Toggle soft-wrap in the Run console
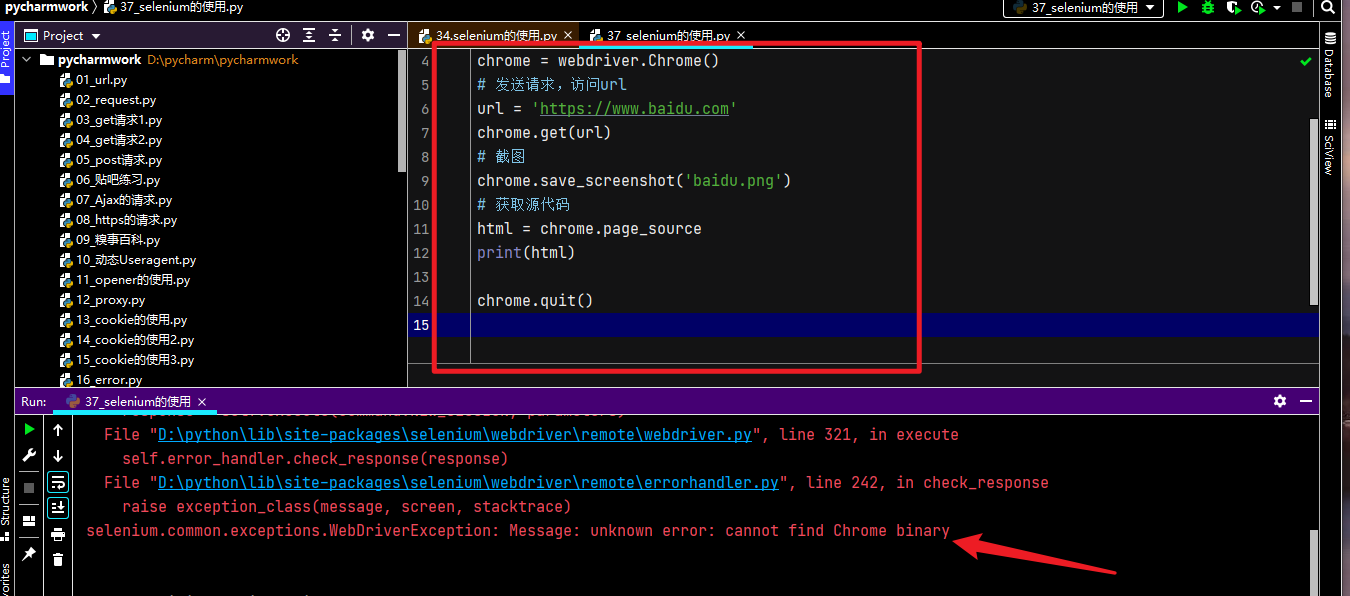1350x596 pixels. (58, 482)
